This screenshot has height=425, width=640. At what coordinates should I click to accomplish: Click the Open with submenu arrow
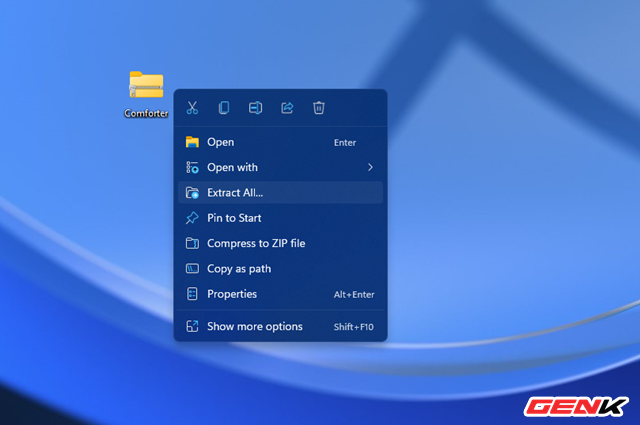370,167
